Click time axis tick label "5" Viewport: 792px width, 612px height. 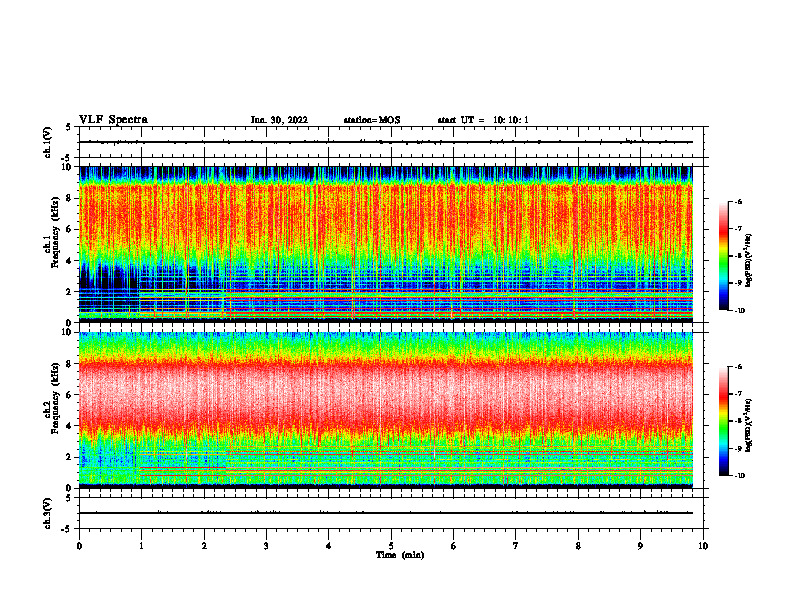pyautogui.click(x=391, y=546)
